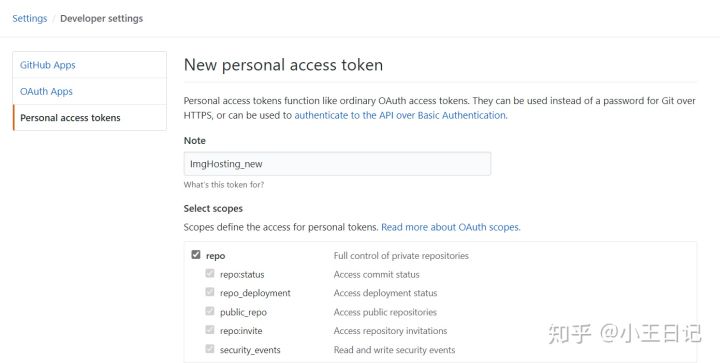Click the Note input field
The width and height of the screenshot is (720, 363).
337,164
